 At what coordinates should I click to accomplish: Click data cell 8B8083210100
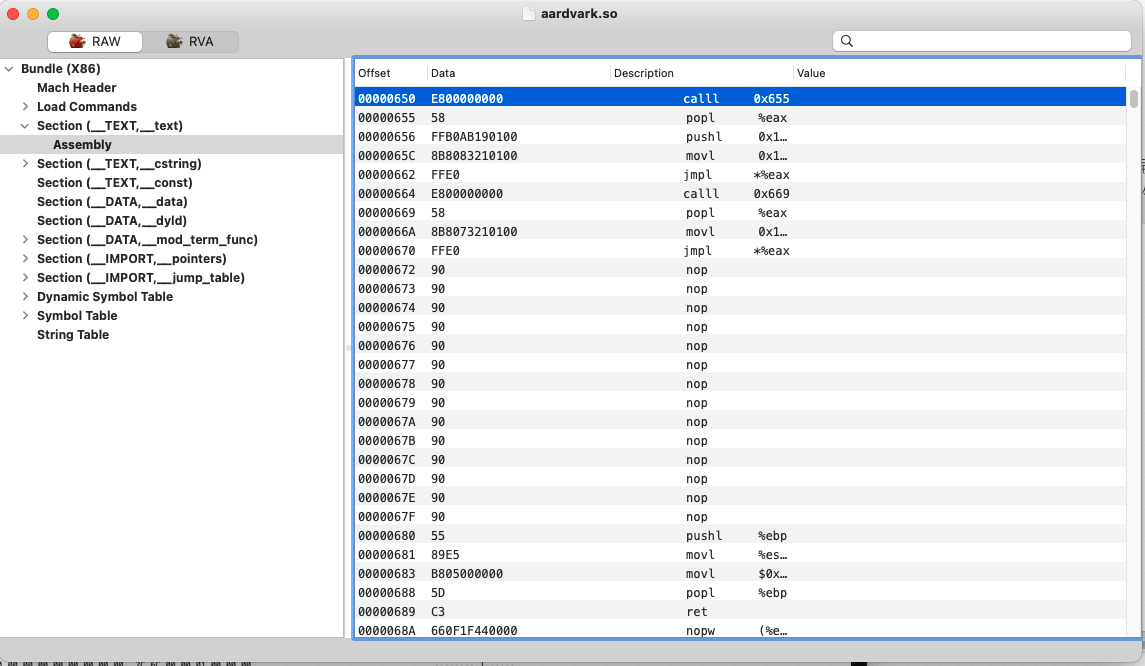474,156
